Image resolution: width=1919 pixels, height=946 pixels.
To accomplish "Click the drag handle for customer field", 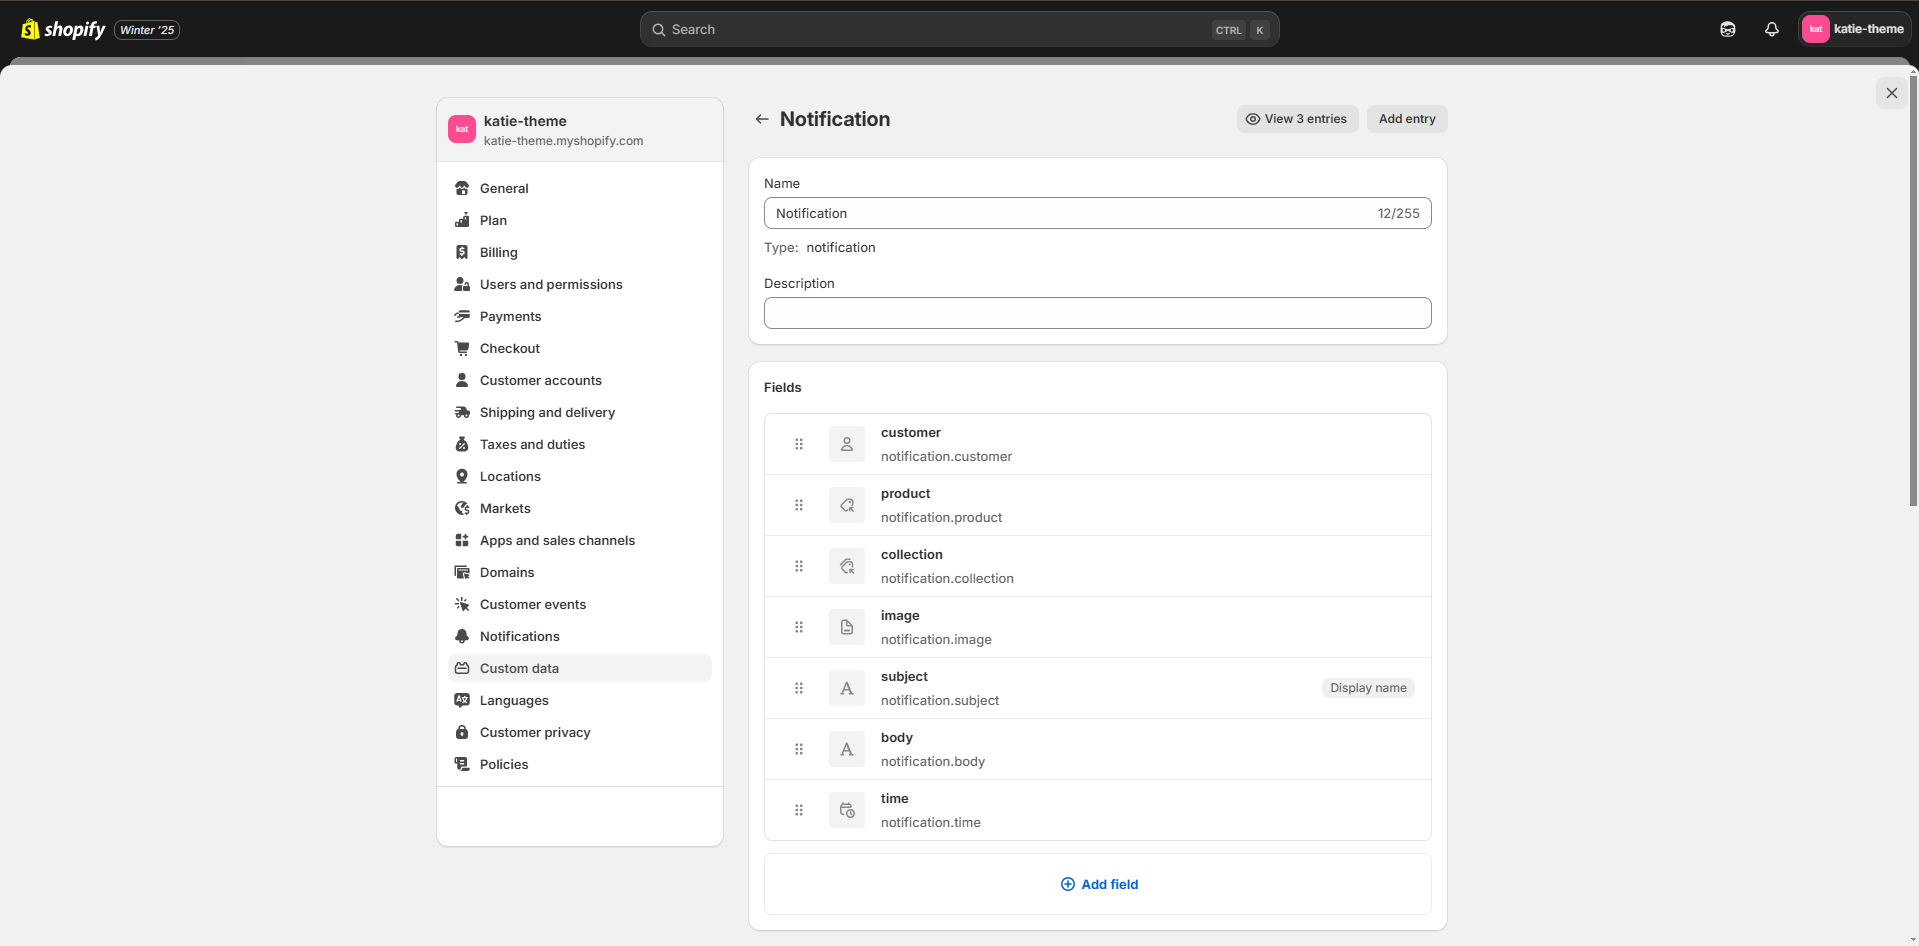I will (799, 444).
